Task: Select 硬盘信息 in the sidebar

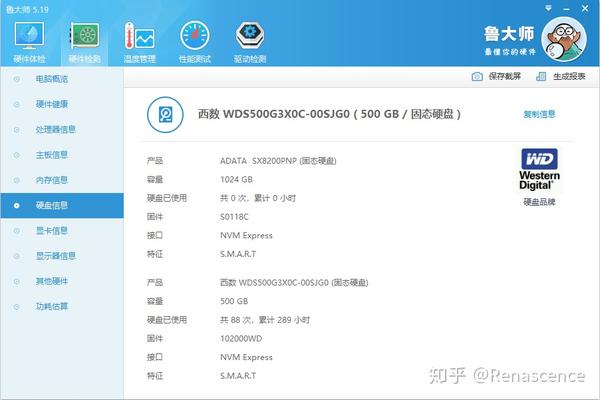Action: [x=62, y=206]
